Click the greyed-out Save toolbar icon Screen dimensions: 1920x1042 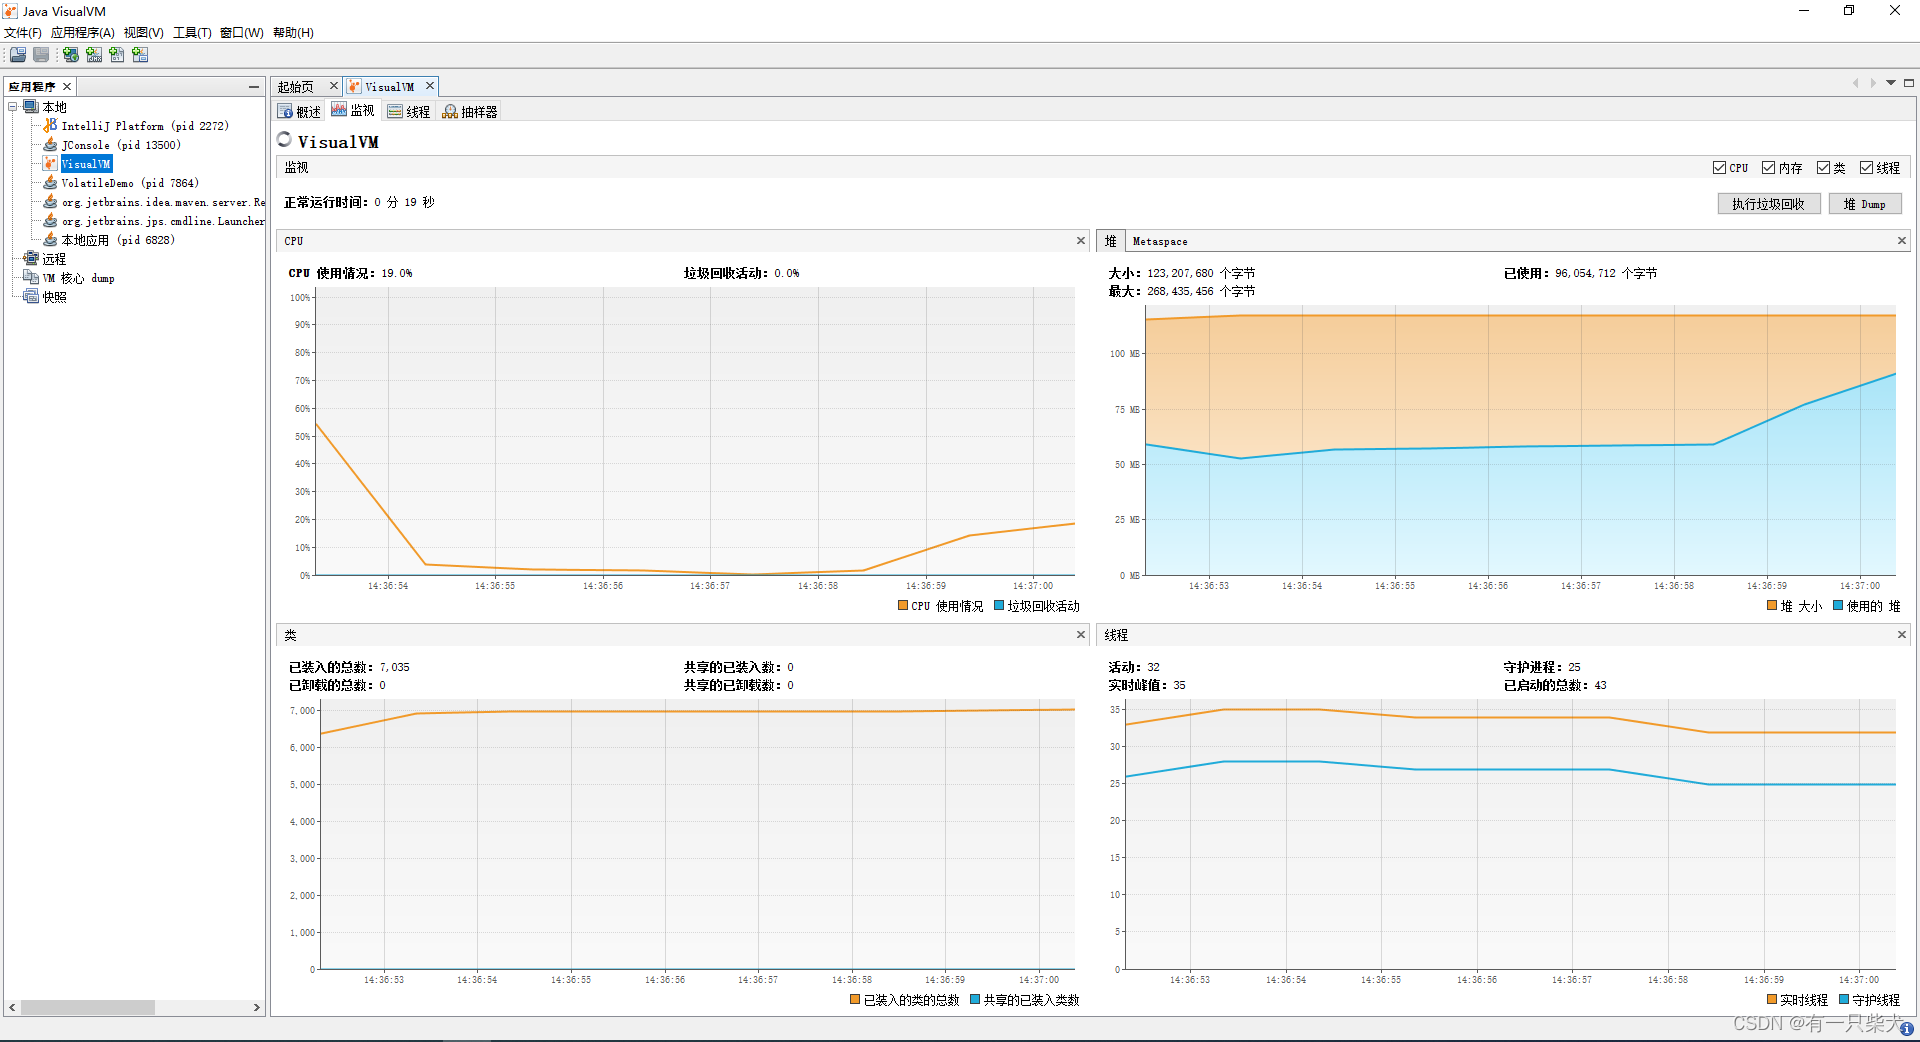(x=41, y=55)
